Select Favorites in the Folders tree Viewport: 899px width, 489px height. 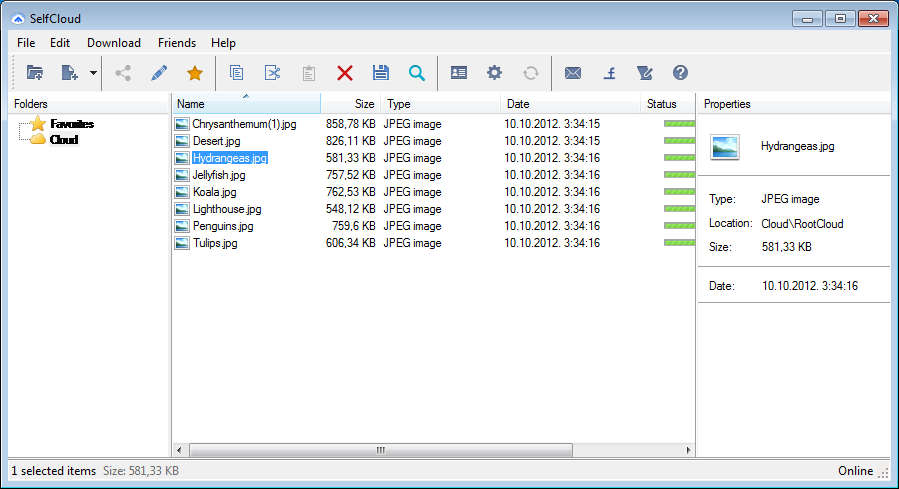[72, 124]
